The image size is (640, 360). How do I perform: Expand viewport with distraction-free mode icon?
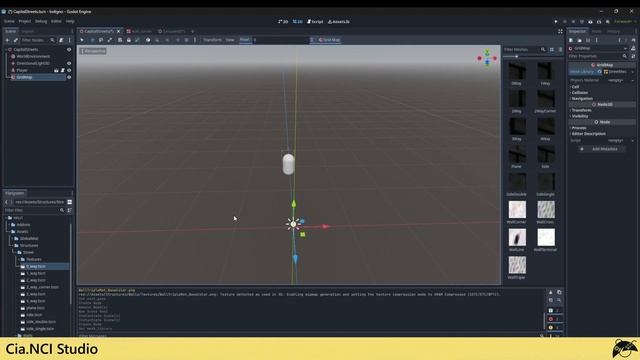pos(560,31)
